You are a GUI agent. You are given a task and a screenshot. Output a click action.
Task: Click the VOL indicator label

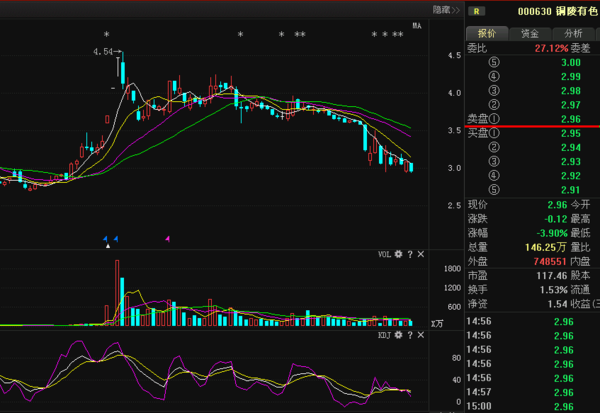coord(384,254)
